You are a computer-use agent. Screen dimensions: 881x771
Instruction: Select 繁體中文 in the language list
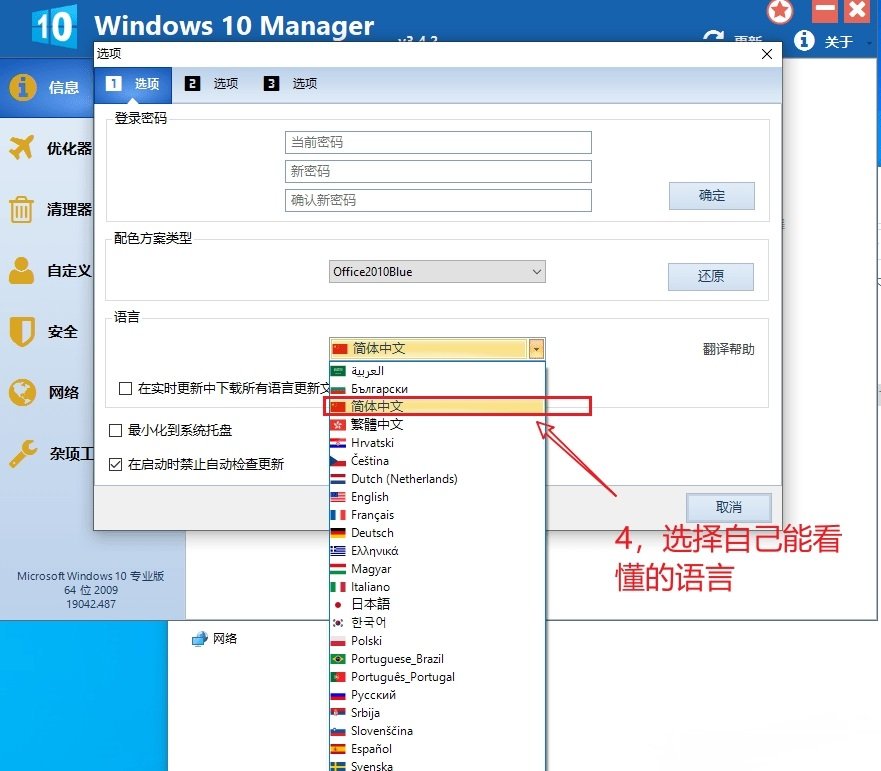437,424
